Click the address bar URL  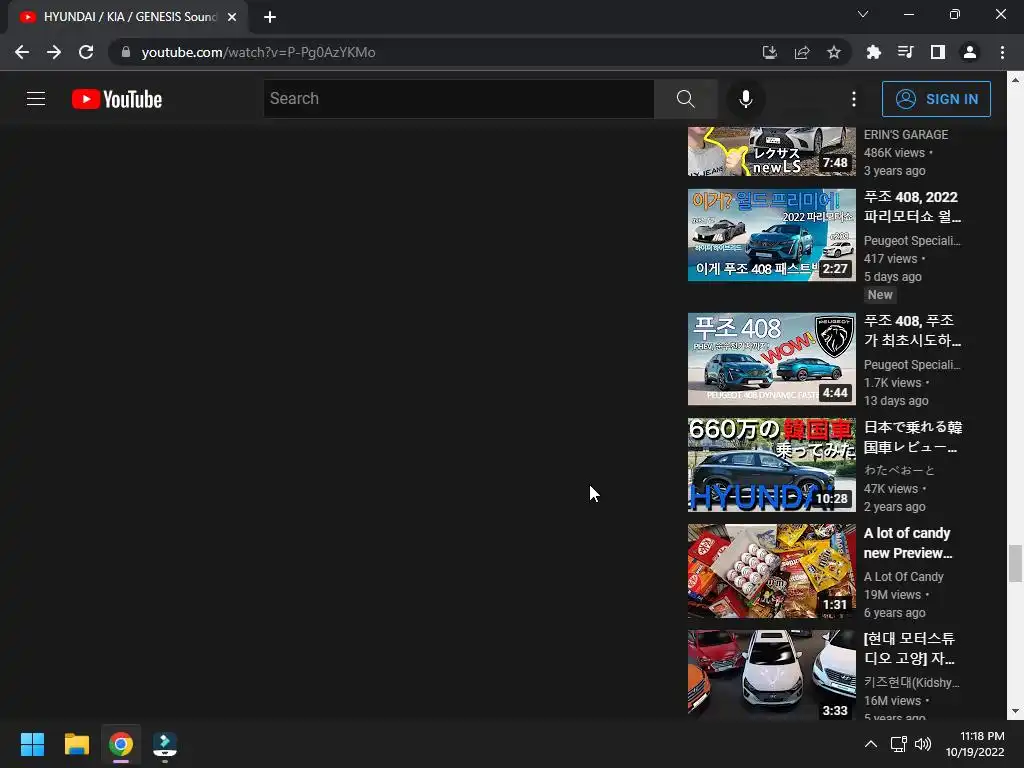pyautogui.click(x=258, y=52)
